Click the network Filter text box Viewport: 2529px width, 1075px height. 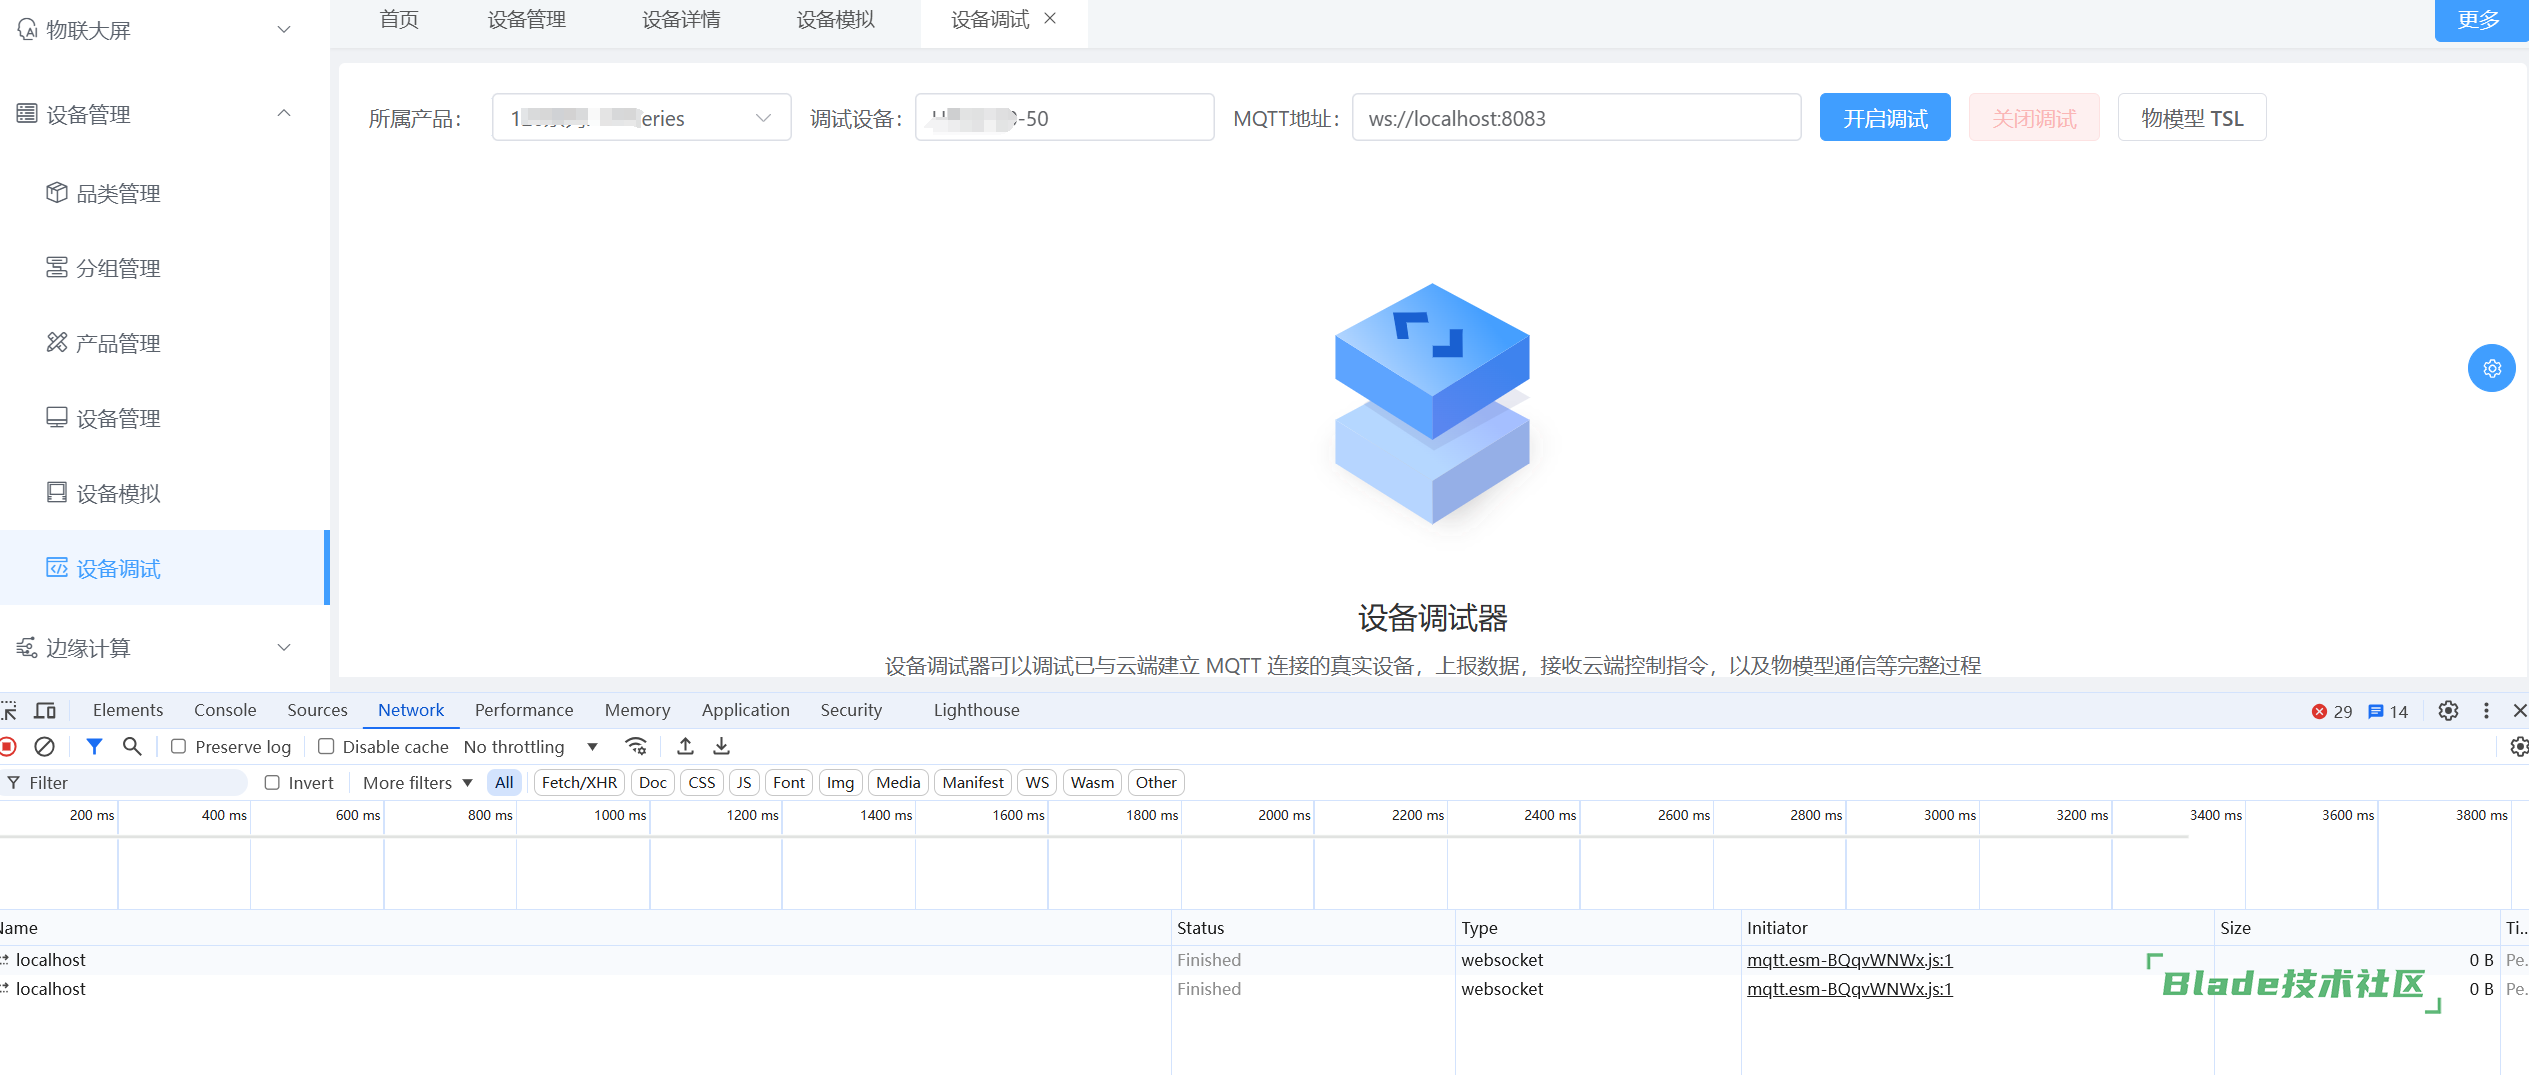point(125,782)
